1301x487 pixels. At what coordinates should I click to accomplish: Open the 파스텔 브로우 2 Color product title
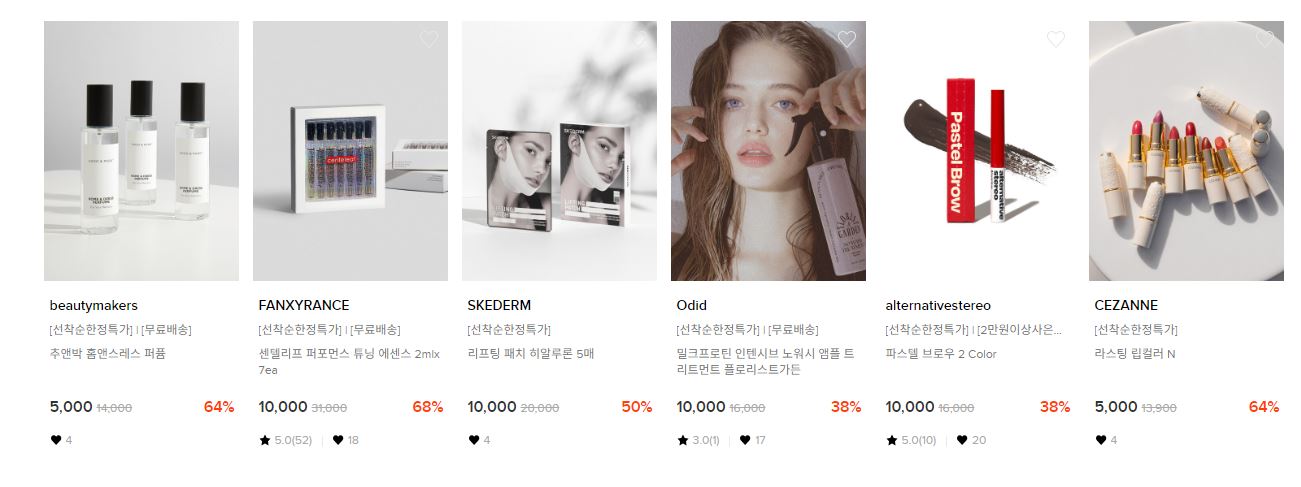941,354
